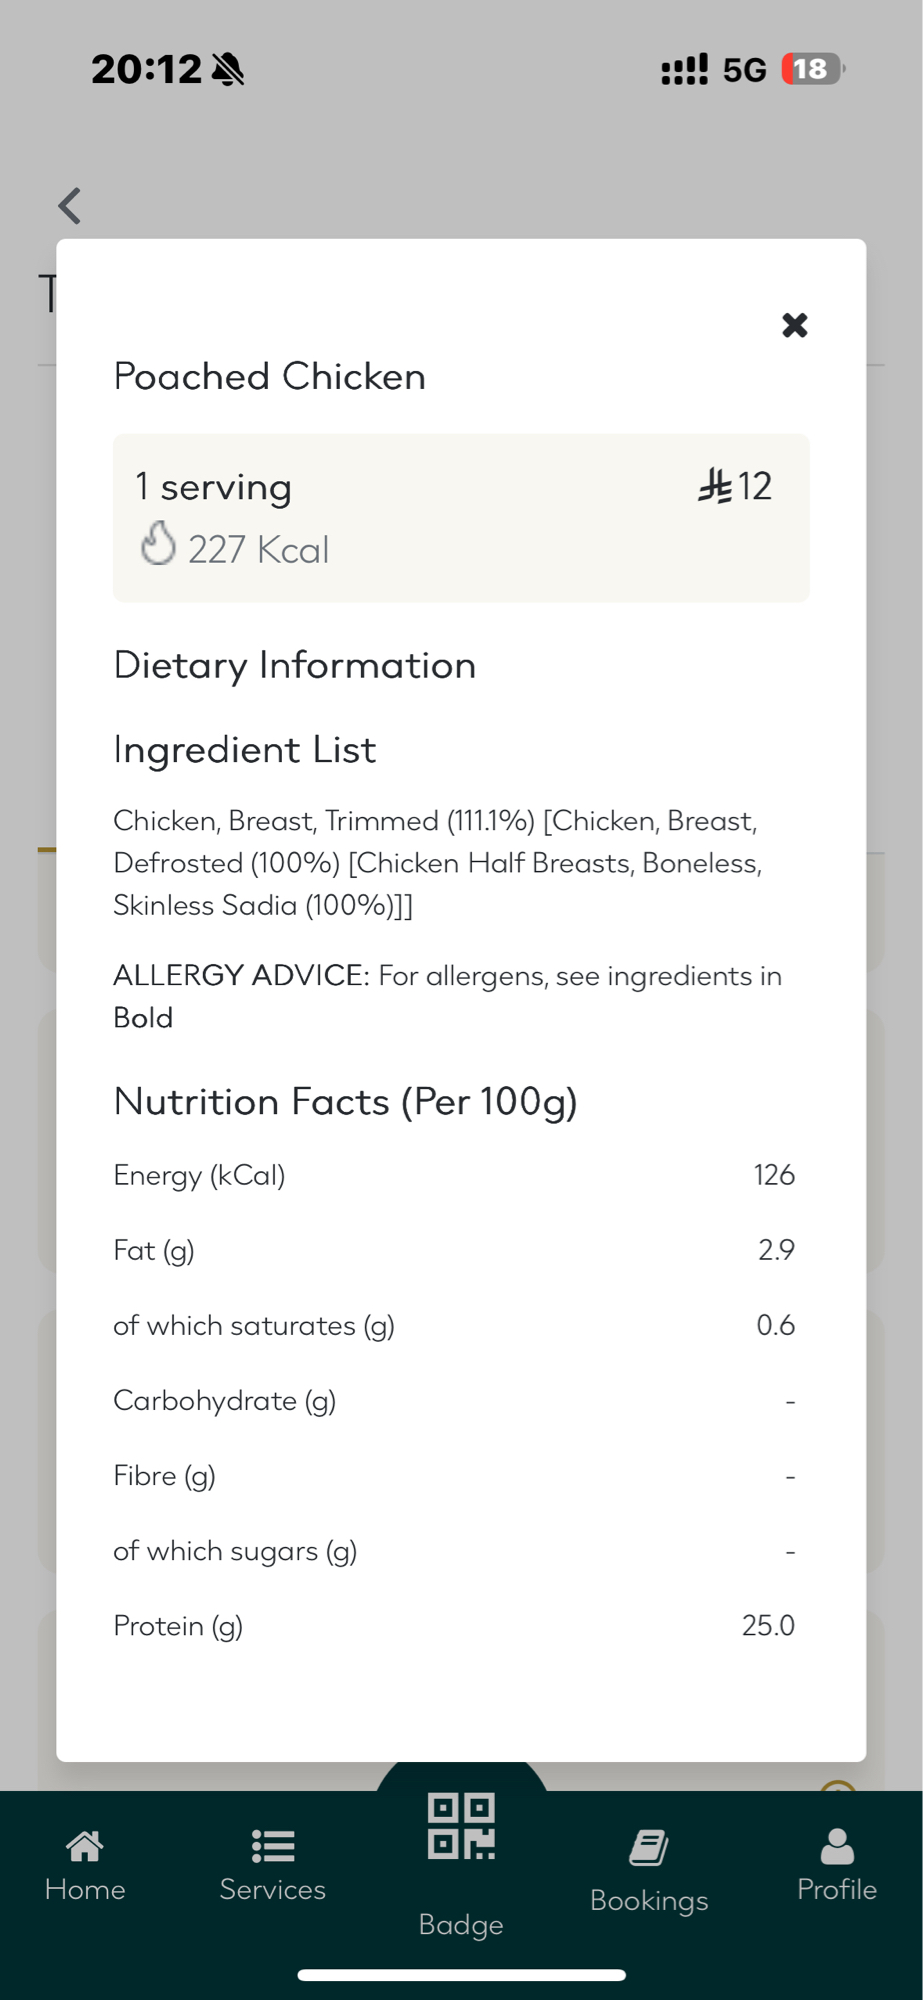Viewport: 923px width, 2000px height.
Task: Tap the Protein (g) row
Action: coord(454,1626)
